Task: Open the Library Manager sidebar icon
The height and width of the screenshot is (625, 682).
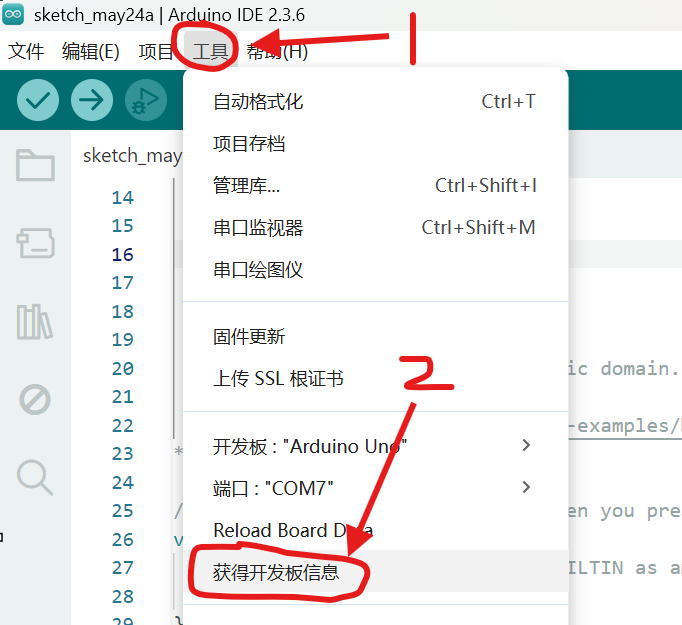Action: [x=35, y=321]
